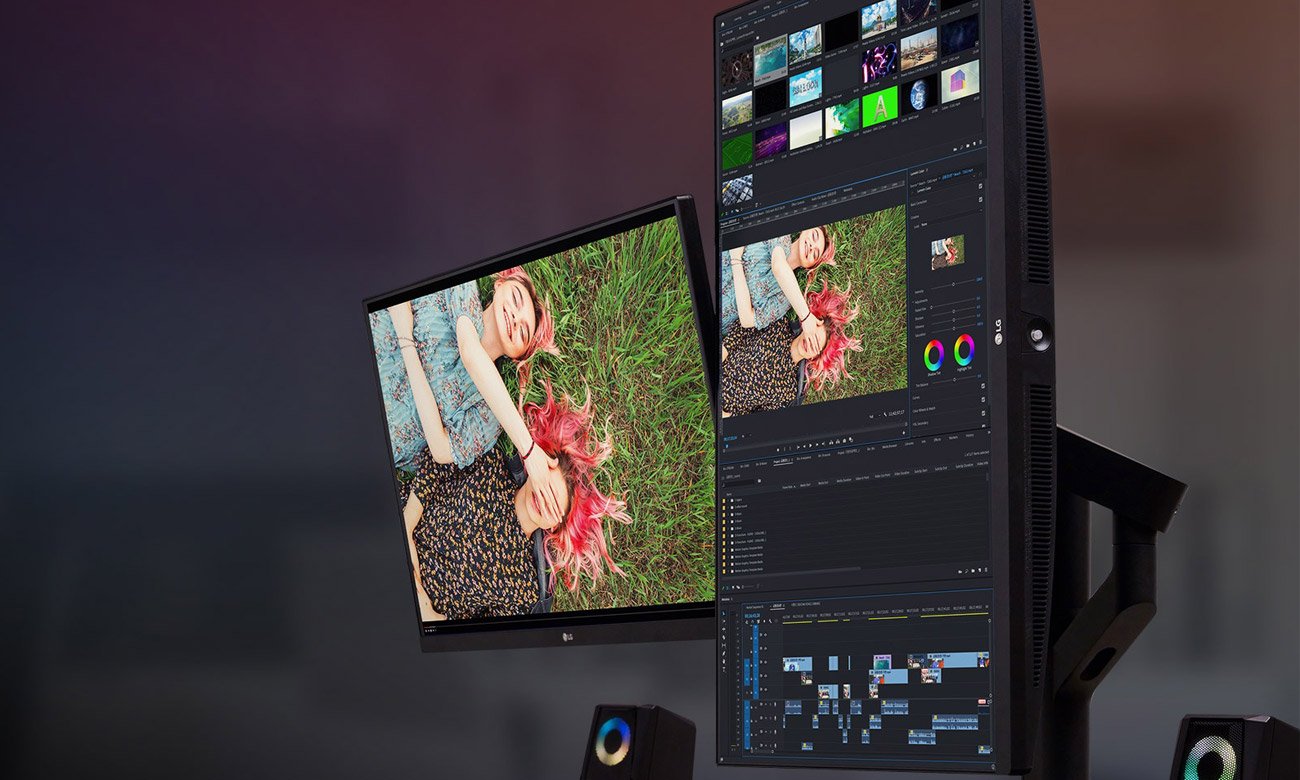Select the arrow Selection tool beside the timeline
This screenshot has height=780, width=1300.
point(724,613)
